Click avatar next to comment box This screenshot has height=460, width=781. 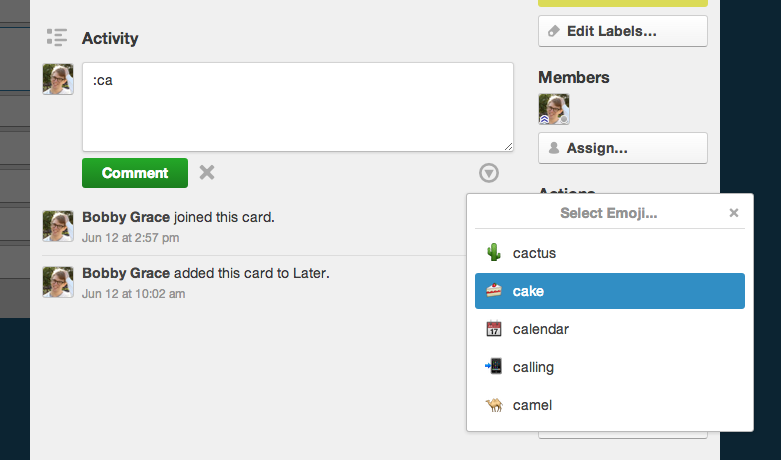pyautogui.click(x=58, y=79)
